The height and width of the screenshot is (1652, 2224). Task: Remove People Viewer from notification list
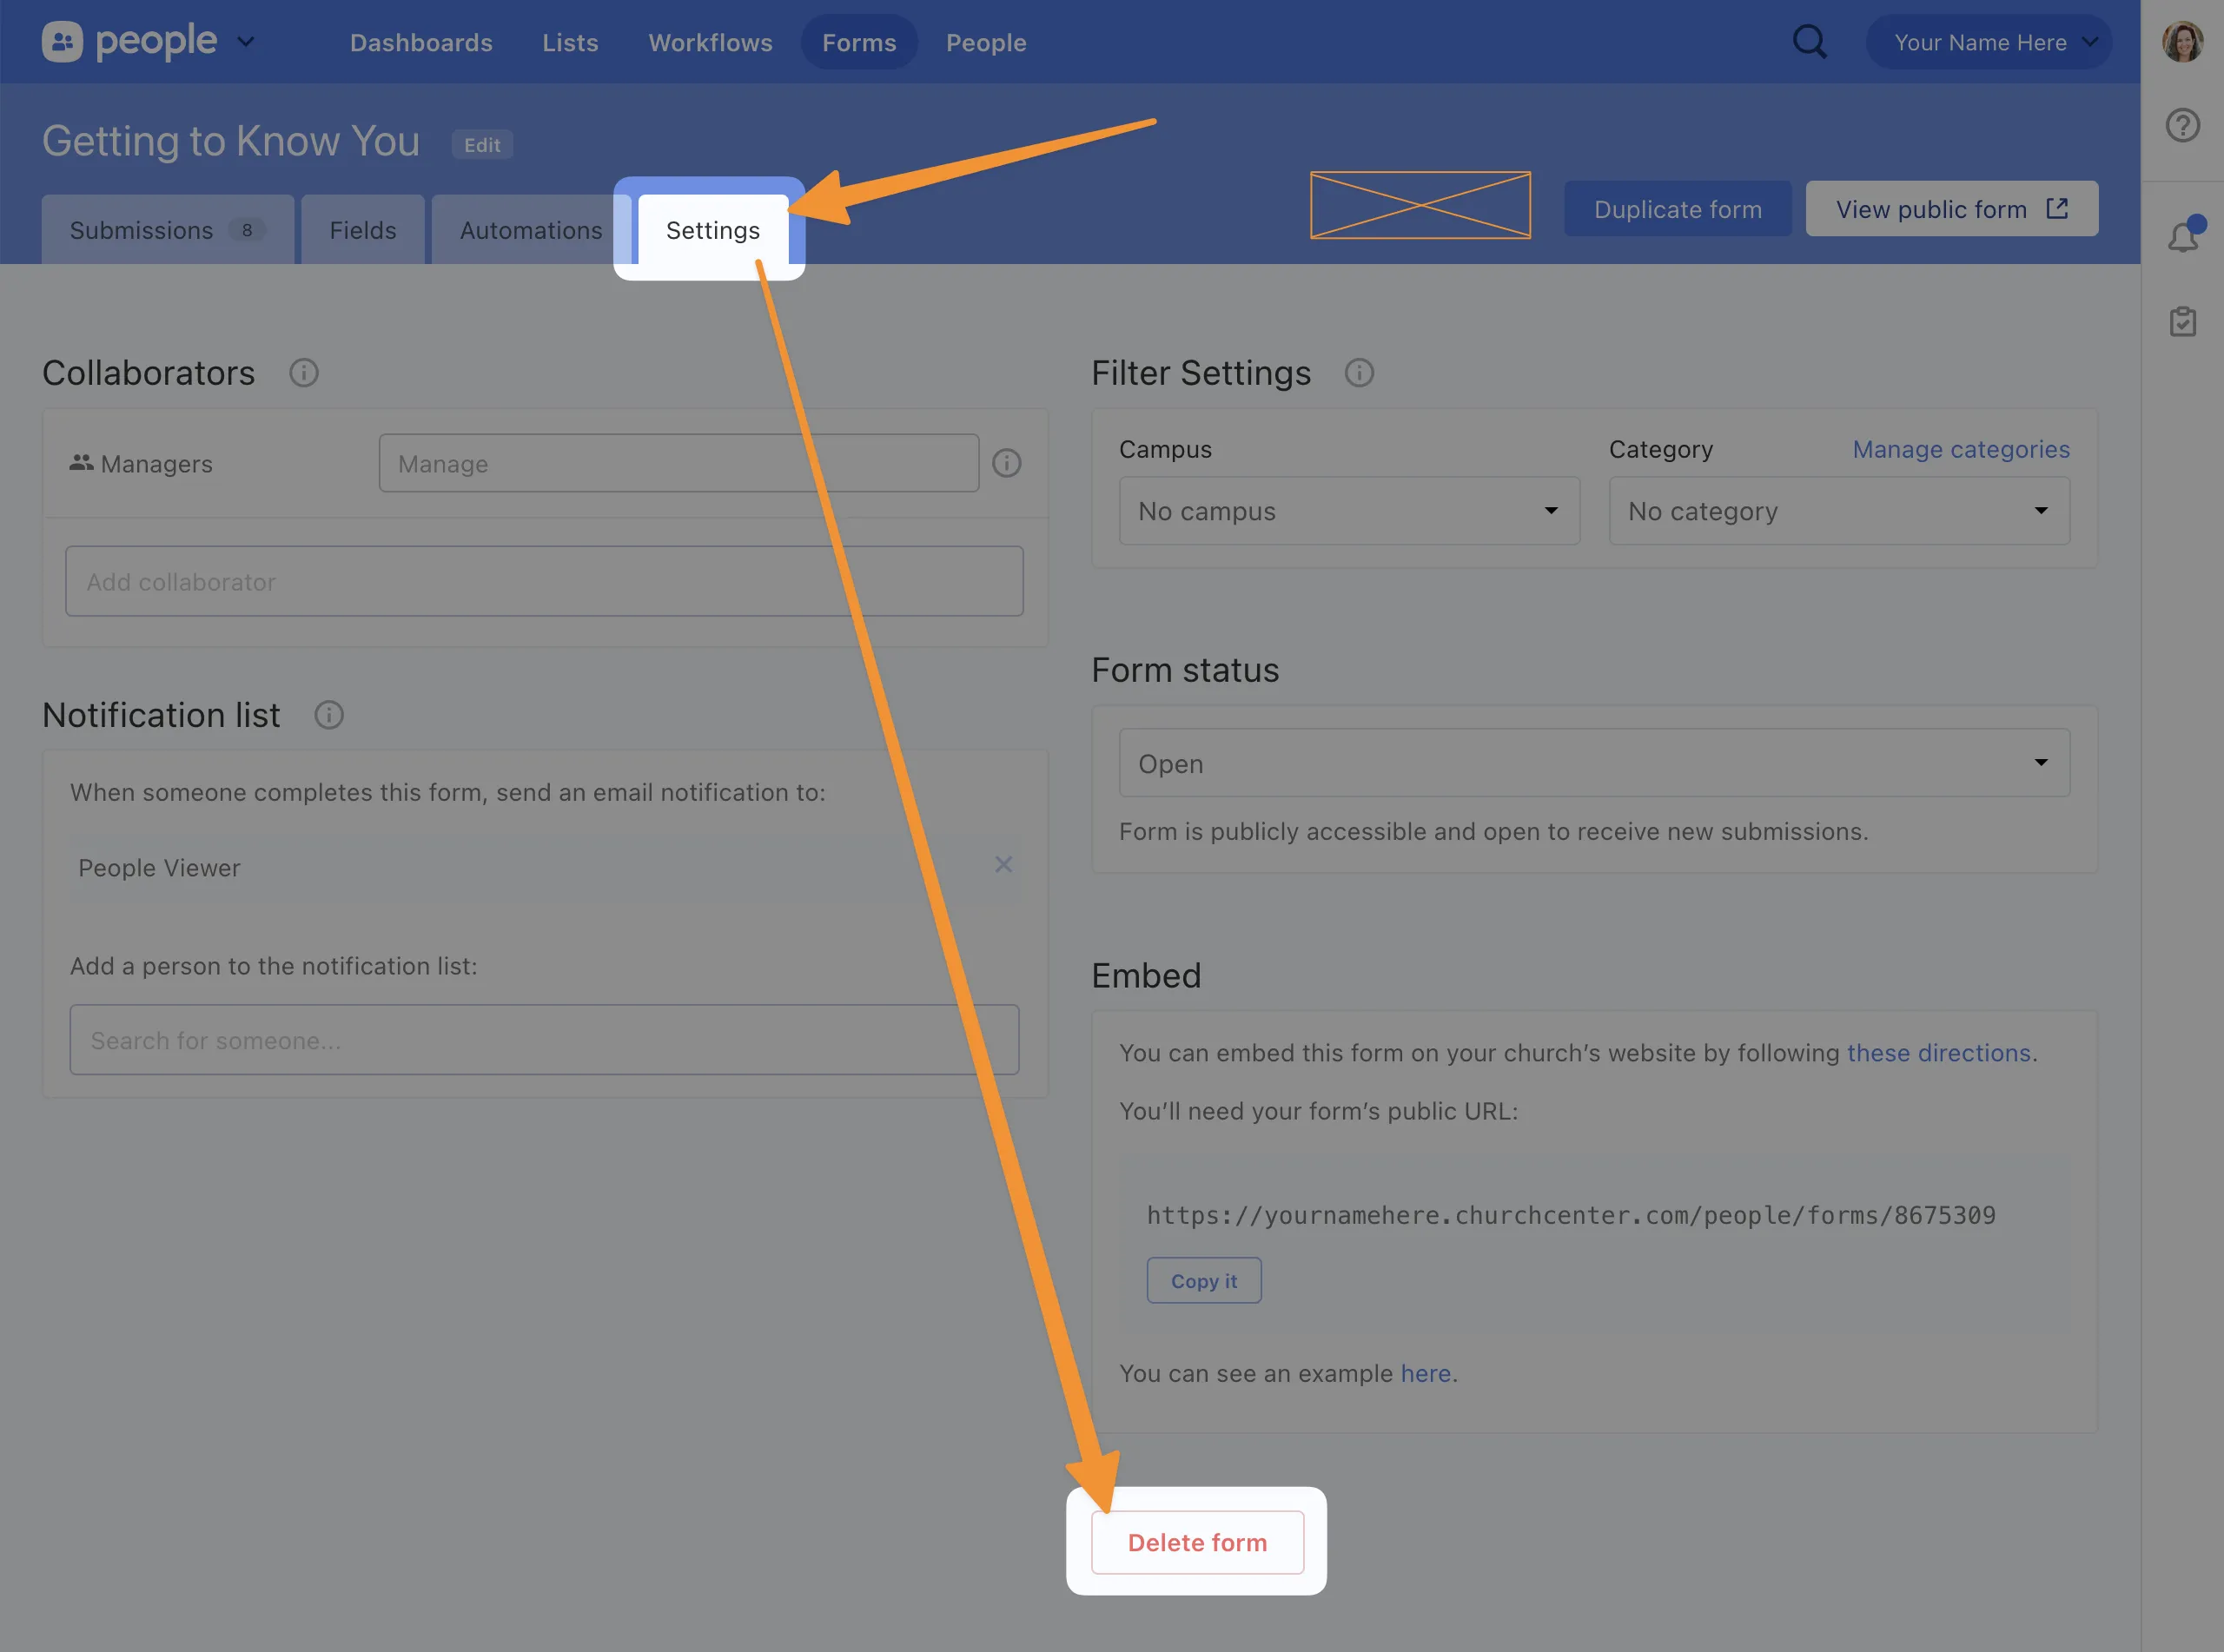point(1003,865)
